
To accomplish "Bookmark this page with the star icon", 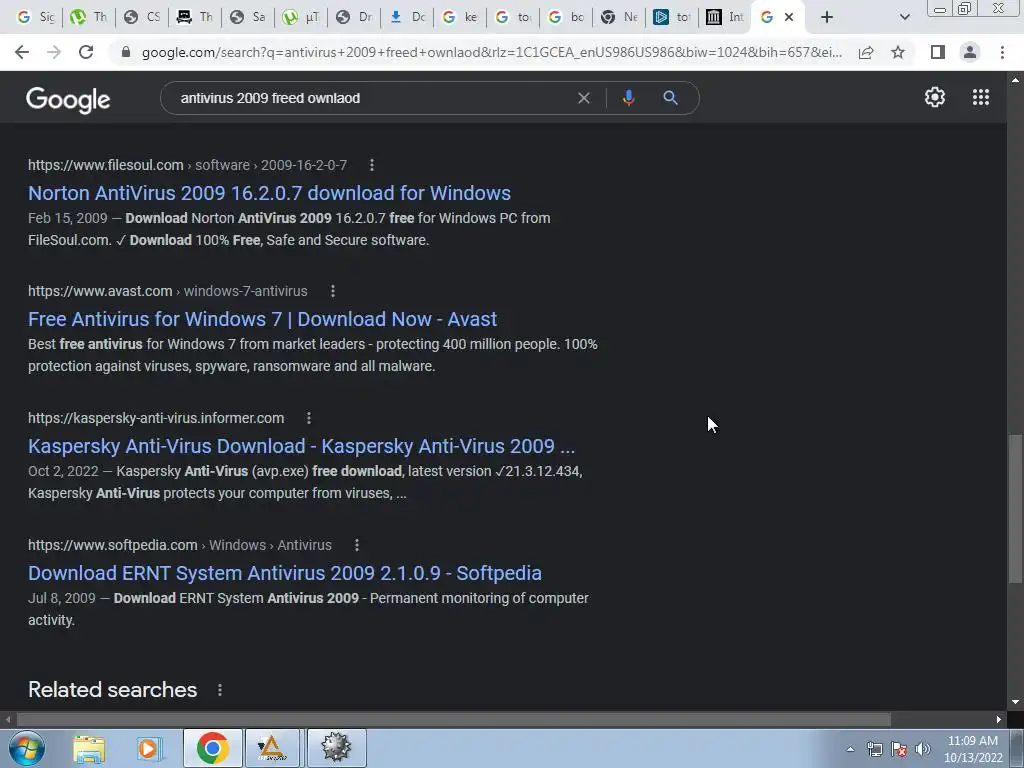I will point(898,52).
